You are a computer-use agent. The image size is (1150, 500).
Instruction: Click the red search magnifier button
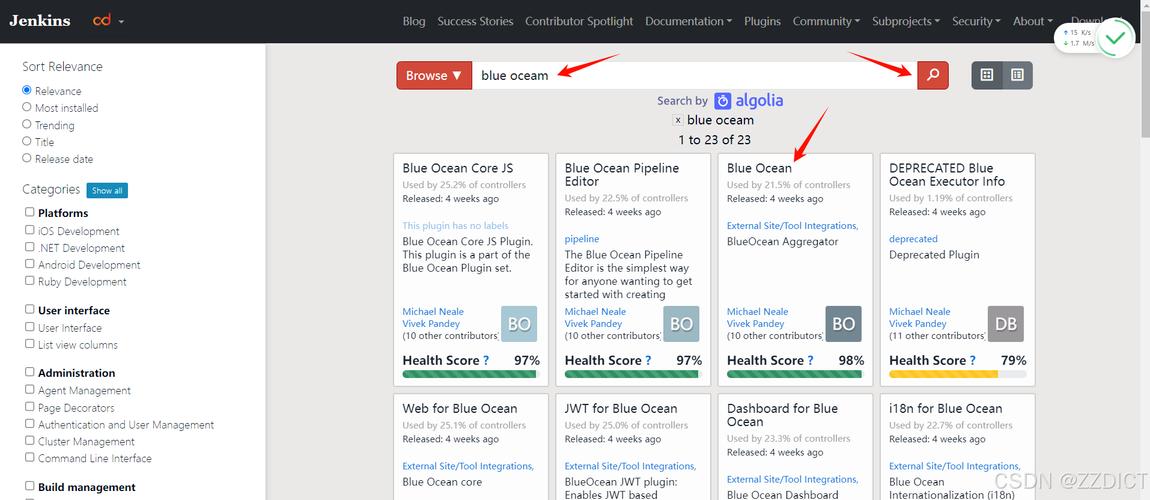pos(932,75)
